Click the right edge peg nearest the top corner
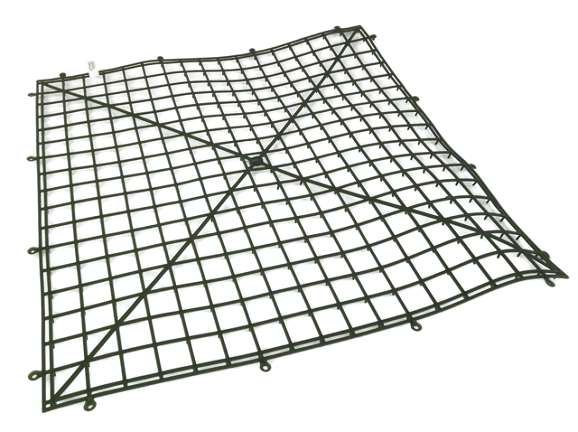Image resolution: width=578 pixels, height=432 pixels. [x=415, y=99]
